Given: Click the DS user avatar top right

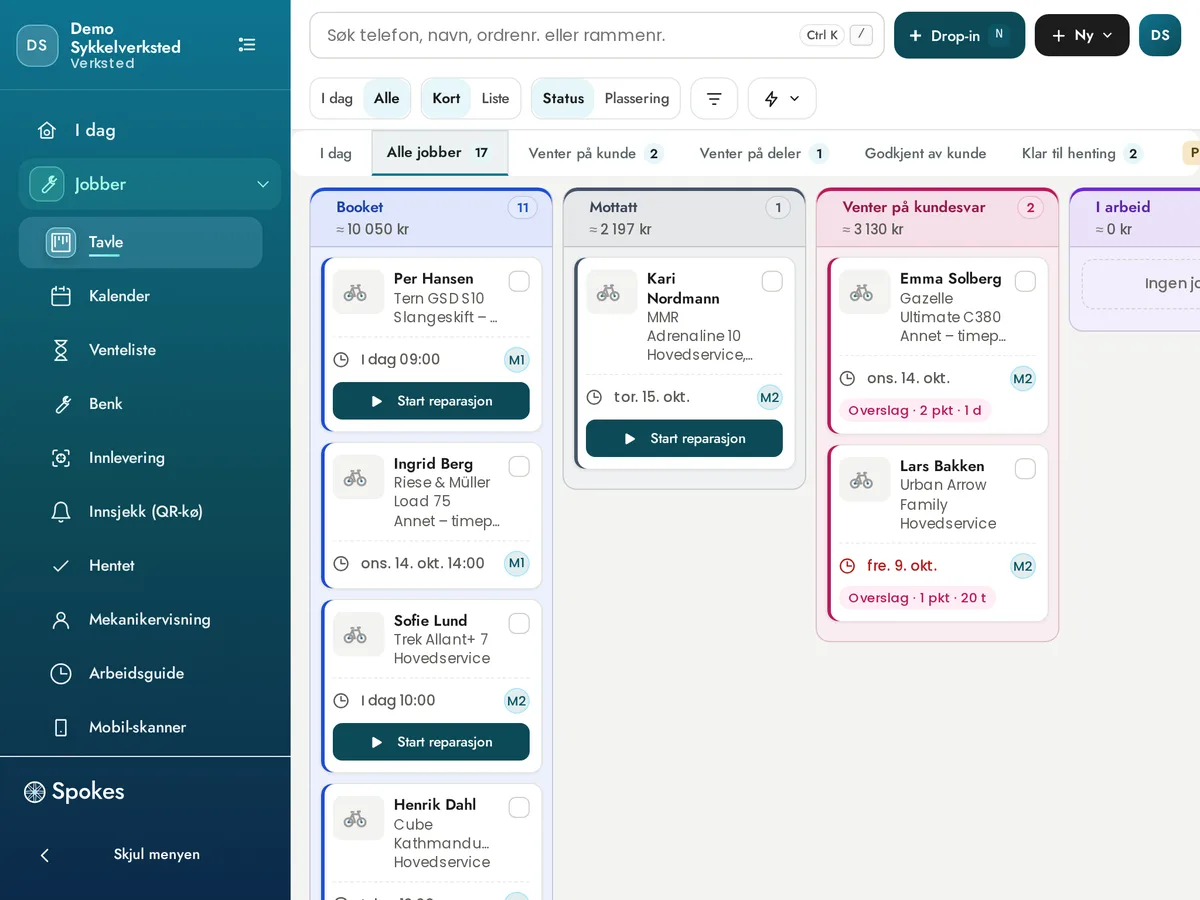Looking at the screenshot, I should click(1160, 35).
